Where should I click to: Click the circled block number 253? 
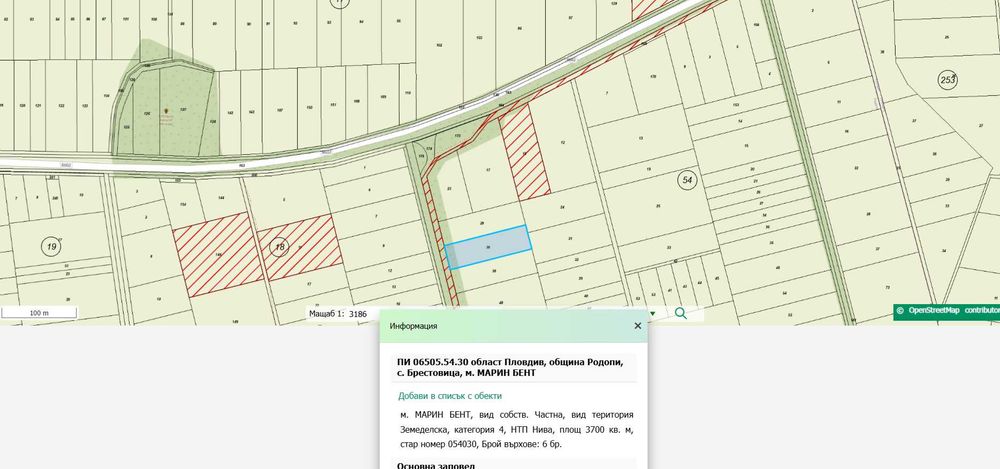[948, 80]
